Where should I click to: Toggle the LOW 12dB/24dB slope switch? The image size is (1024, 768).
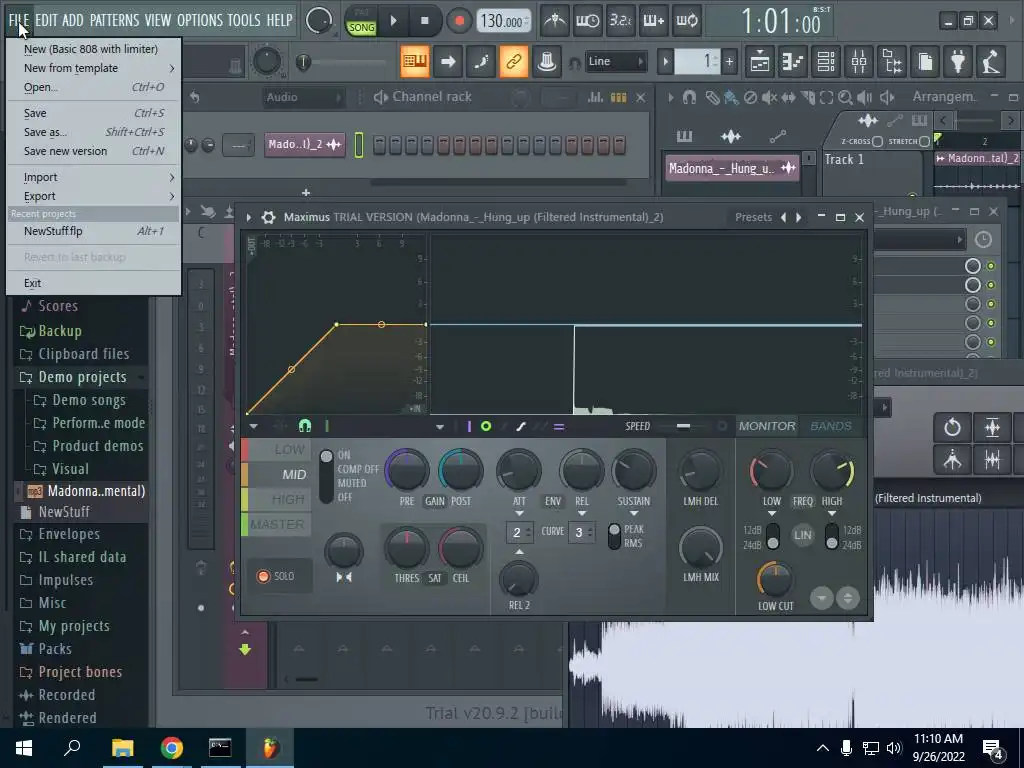click(773, 537)
